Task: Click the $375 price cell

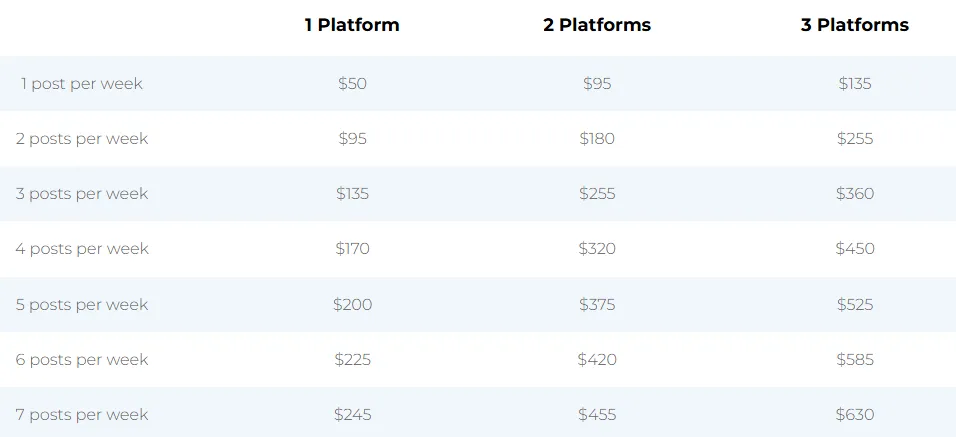Action: [x=597, y=304]
